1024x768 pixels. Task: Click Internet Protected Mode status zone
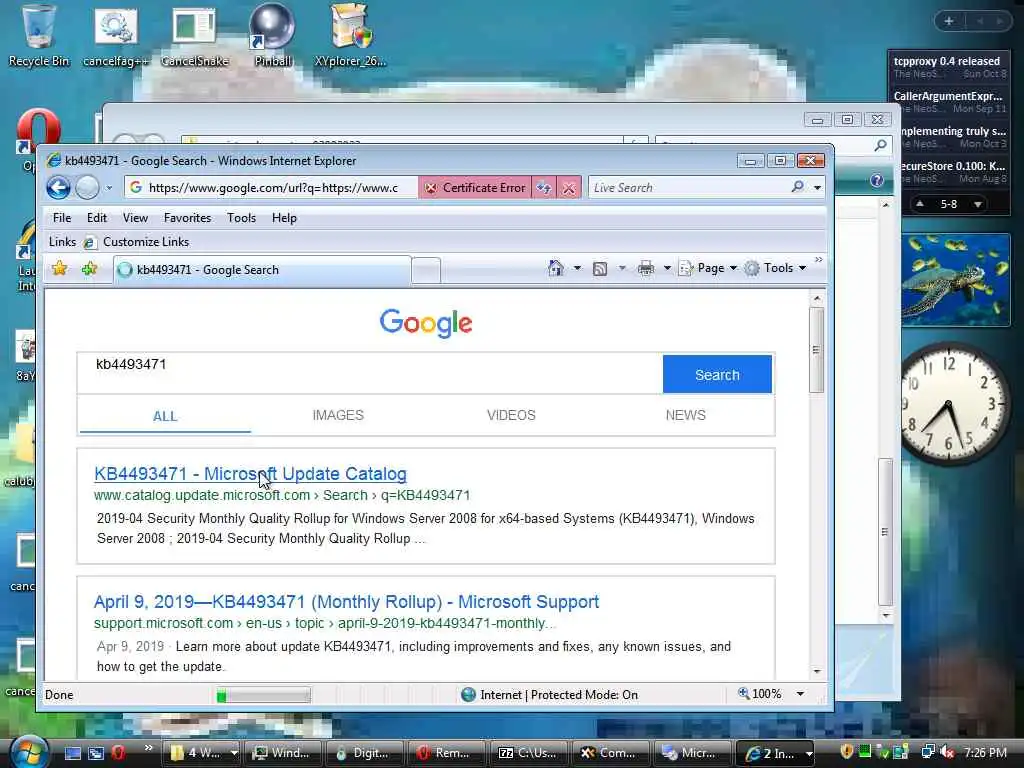click(549, 695)
